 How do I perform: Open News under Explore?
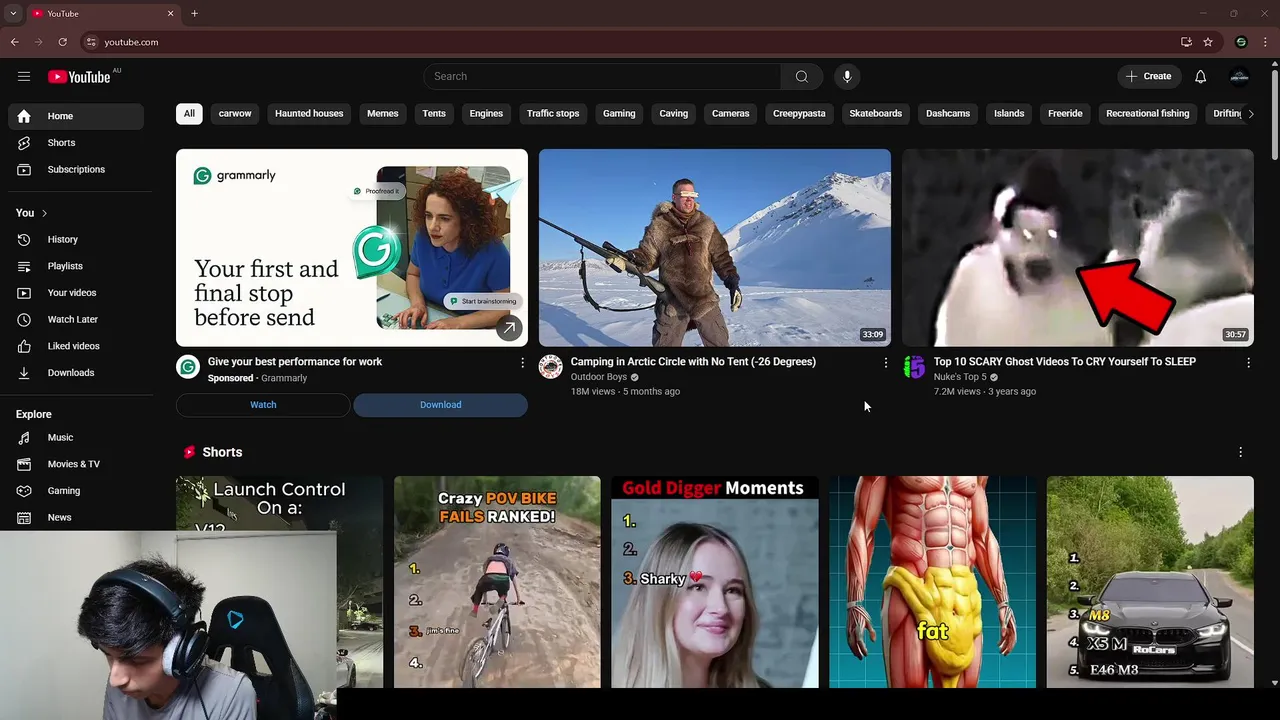point(76,517)
